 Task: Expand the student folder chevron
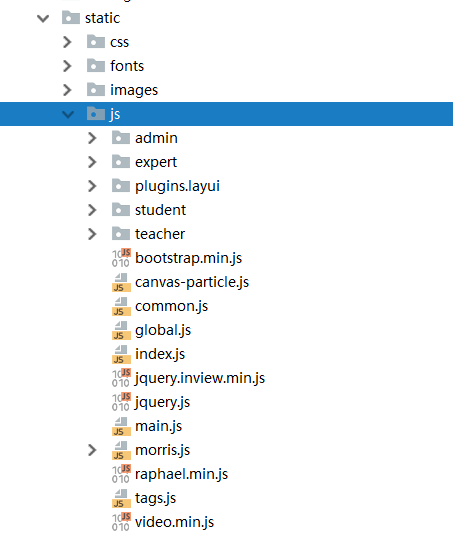click(92, 210)
